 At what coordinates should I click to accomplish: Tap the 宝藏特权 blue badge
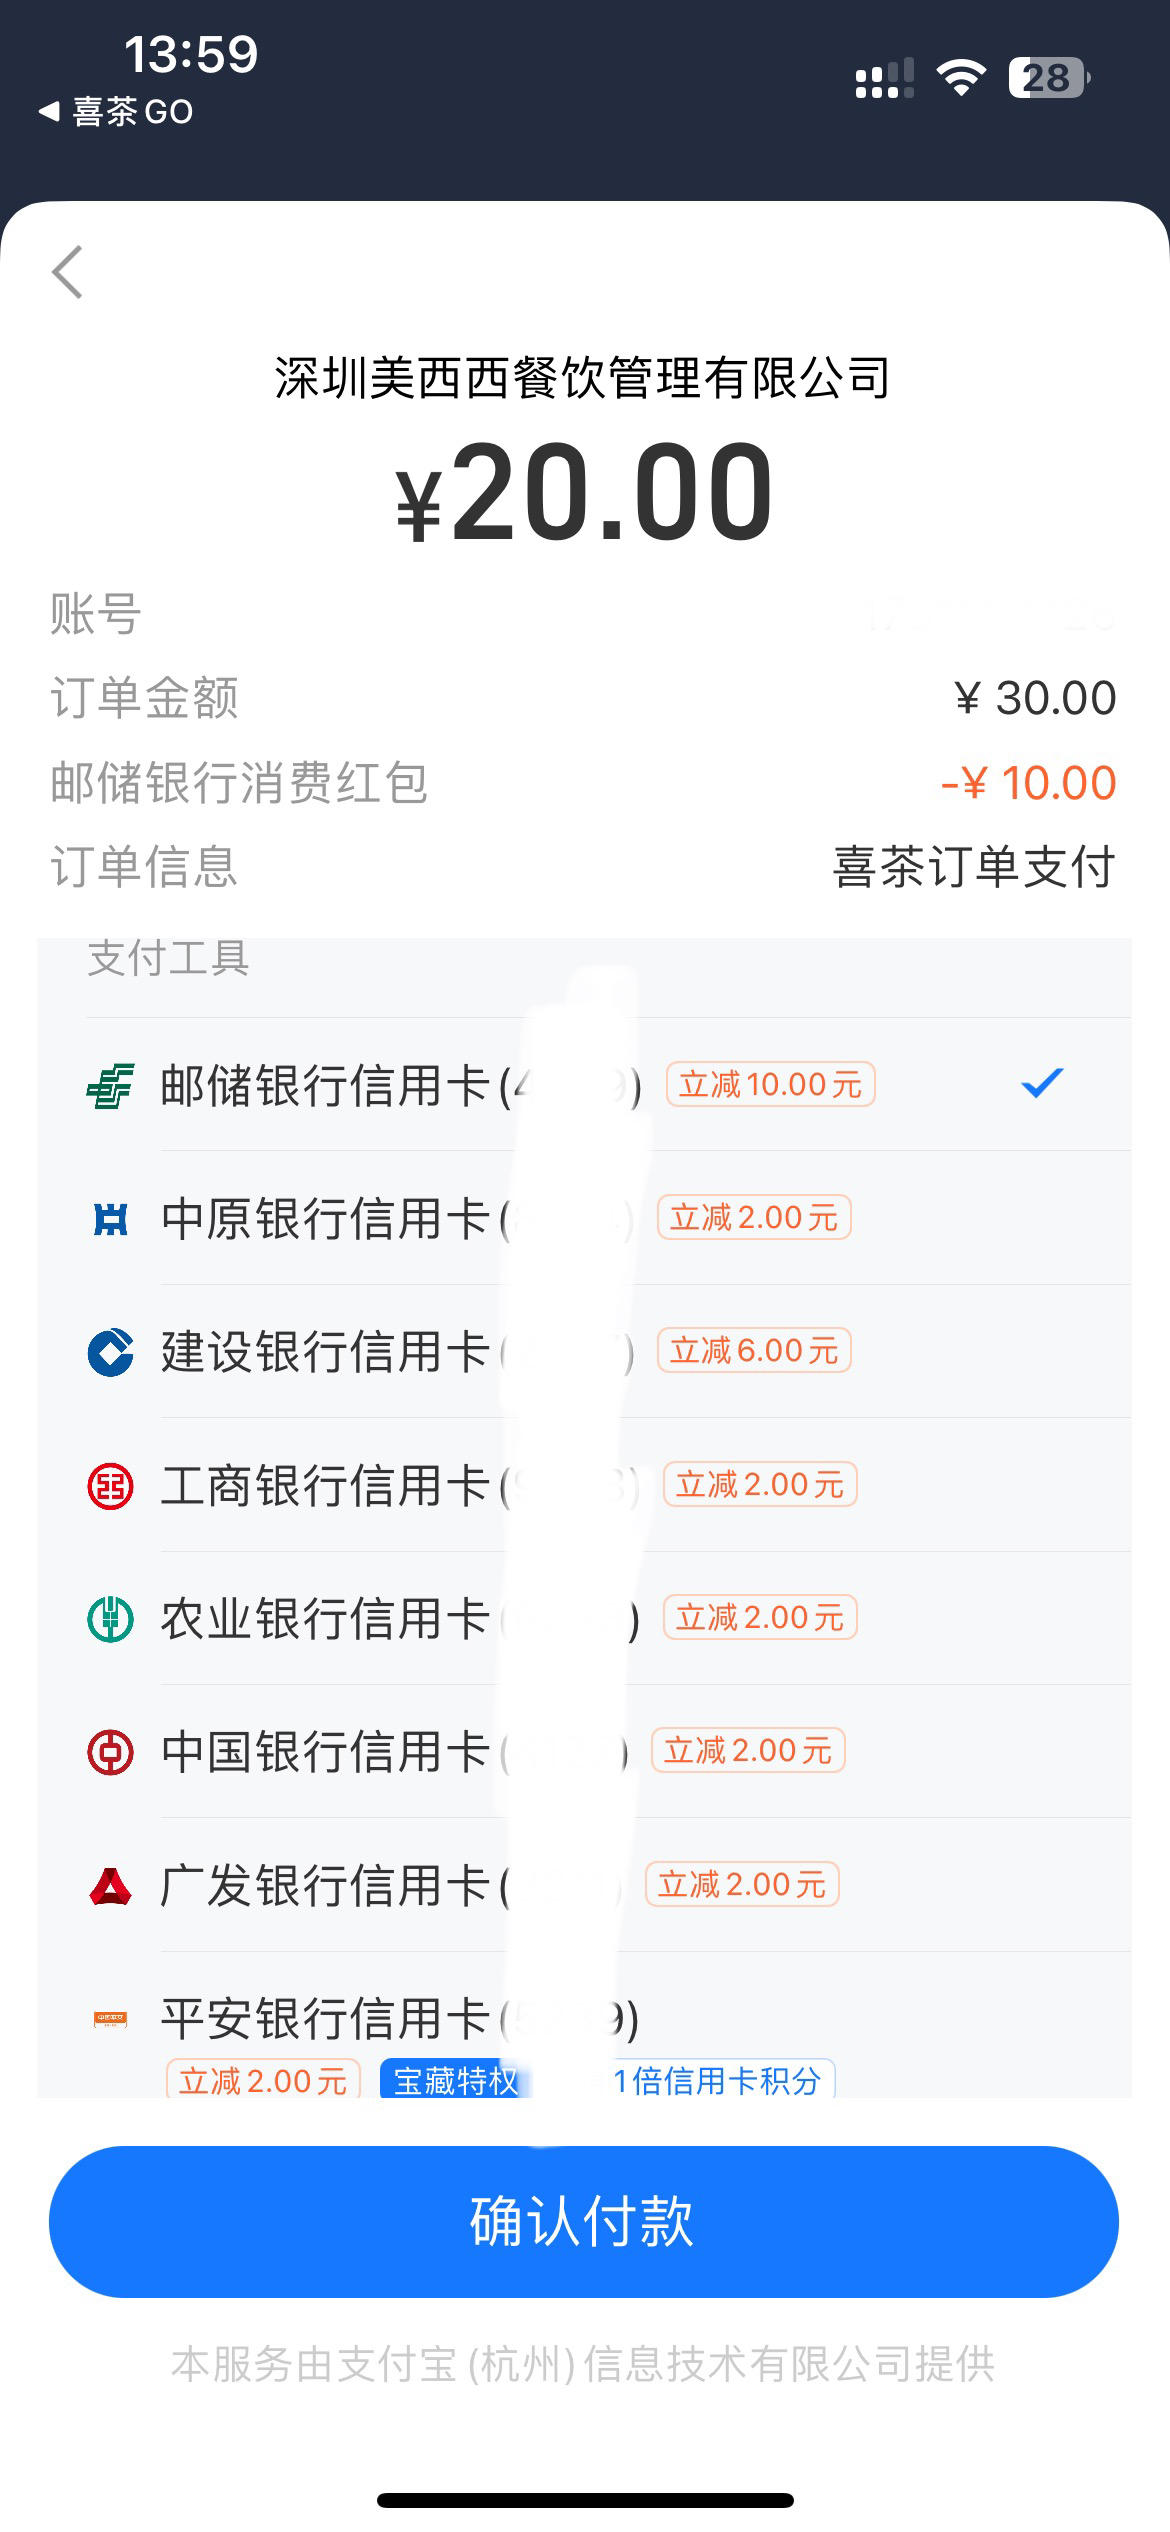(456, 2081)
